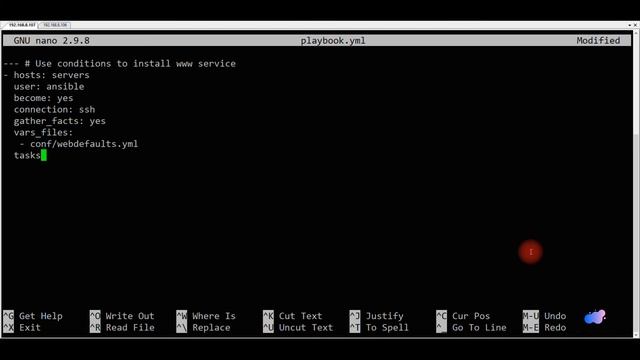
Task: Click the ^O Write Out shortcut
Action: click(x=122, y=316)
